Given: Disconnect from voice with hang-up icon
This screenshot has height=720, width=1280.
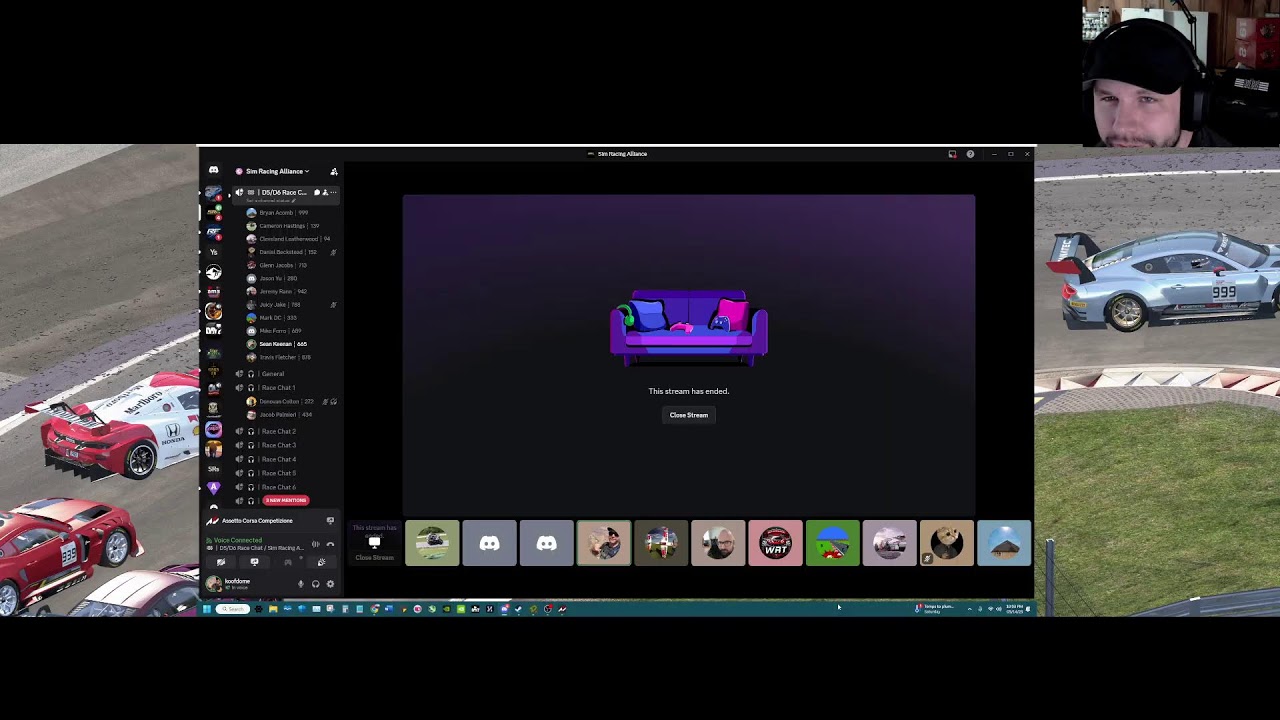Looking at the screenshot, I should [x=330, y=544].
